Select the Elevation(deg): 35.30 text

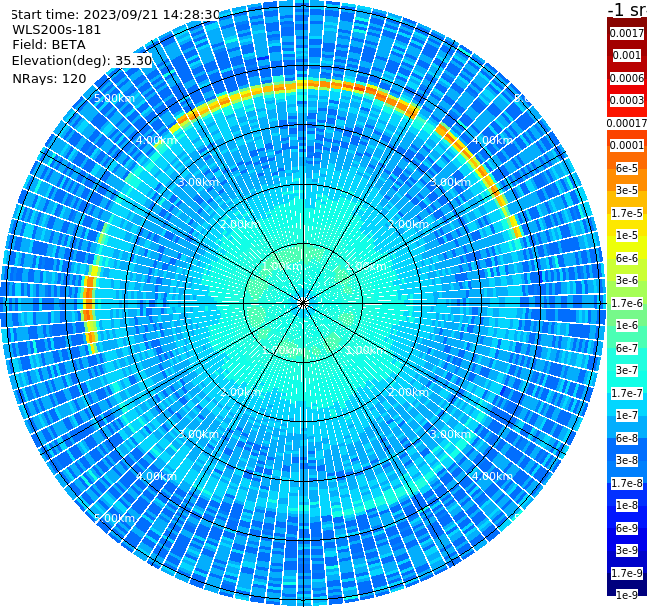tap(82, 61)
